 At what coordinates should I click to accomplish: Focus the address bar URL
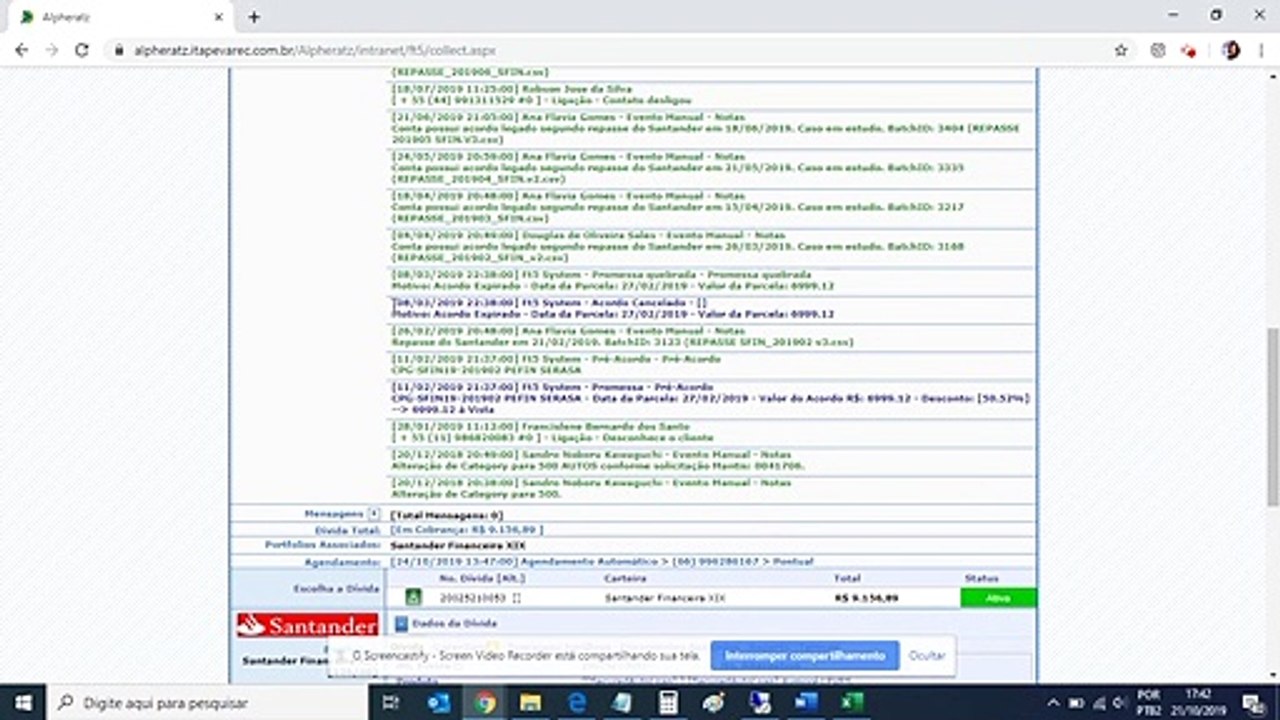pyautogui.click(x=314, y=50)
